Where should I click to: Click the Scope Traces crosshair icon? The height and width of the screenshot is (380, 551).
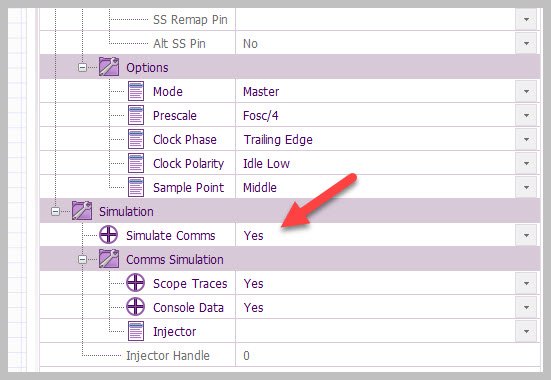(136, 283)
